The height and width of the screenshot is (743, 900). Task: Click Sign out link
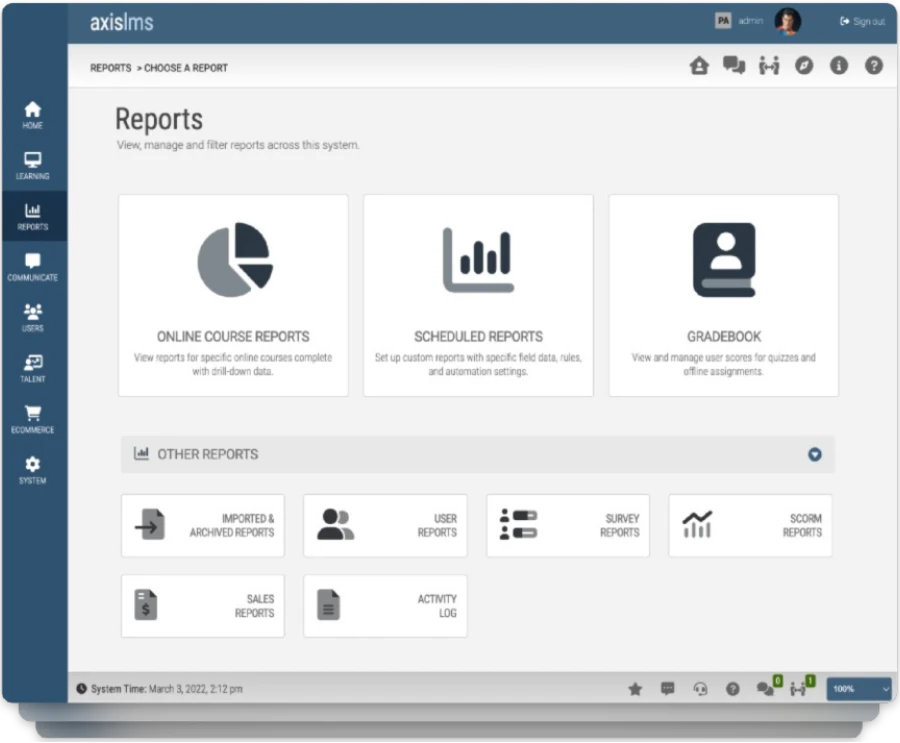click(862, 21)
